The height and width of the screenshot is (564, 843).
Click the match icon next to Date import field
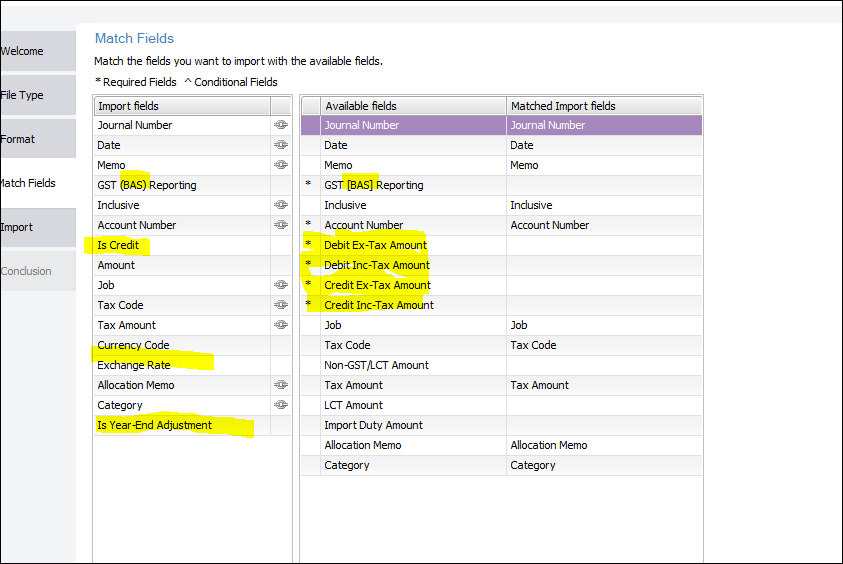click(x=280, y=145)
